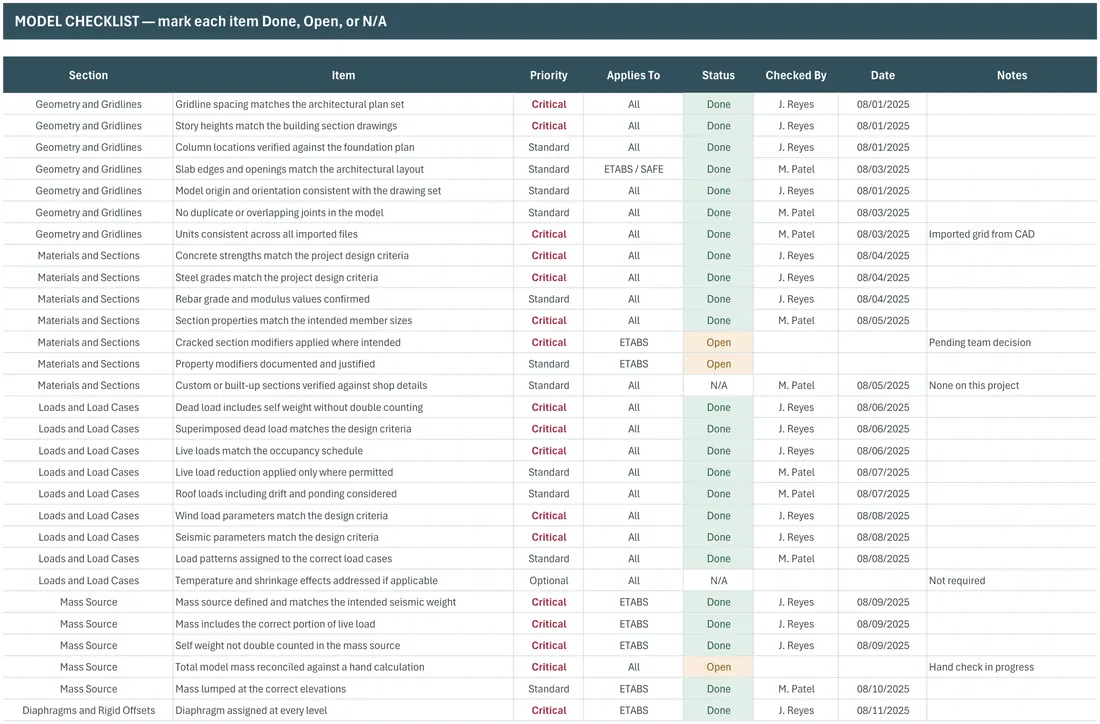Click Done status for Story heights row
1100x724 pixels.
pos(718,126)
